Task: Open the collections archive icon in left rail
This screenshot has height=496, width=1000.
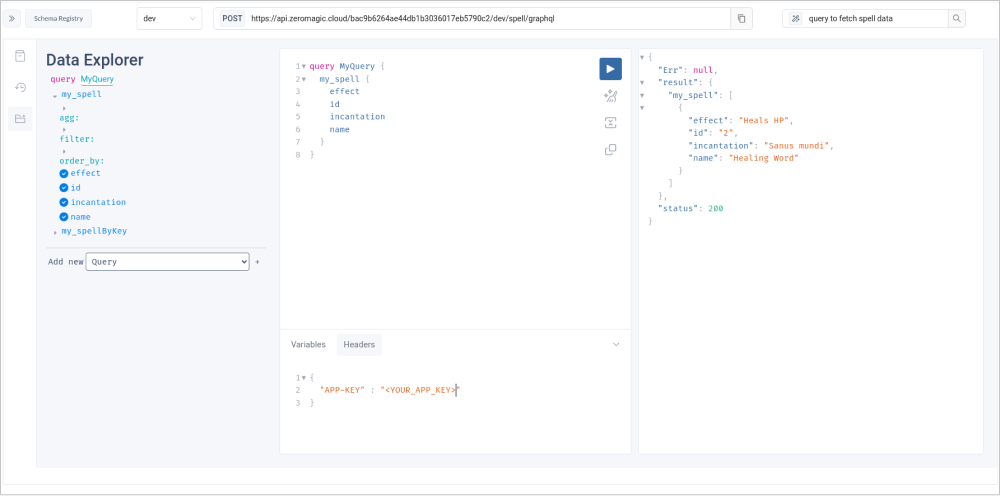Action: coord(20,56)
